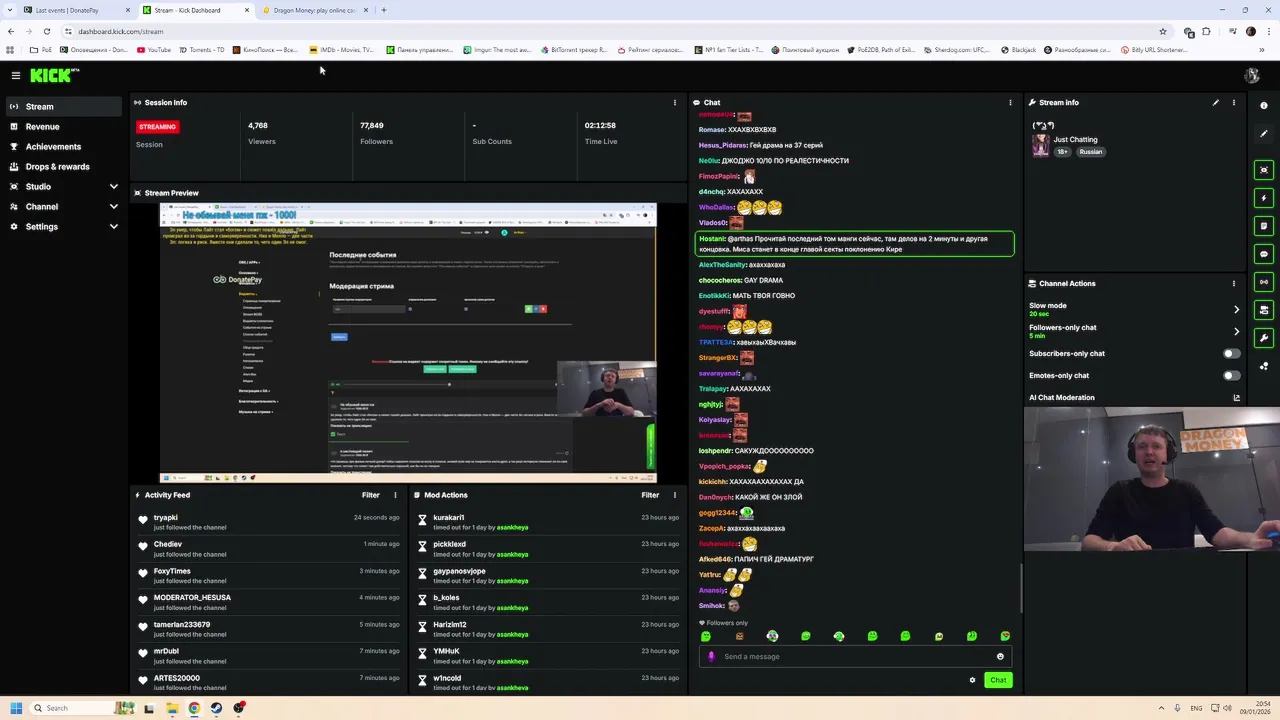Open Chrome tab search dropdown arrow
Viewport: 1280px width, 720px height.
click(9, 10)
